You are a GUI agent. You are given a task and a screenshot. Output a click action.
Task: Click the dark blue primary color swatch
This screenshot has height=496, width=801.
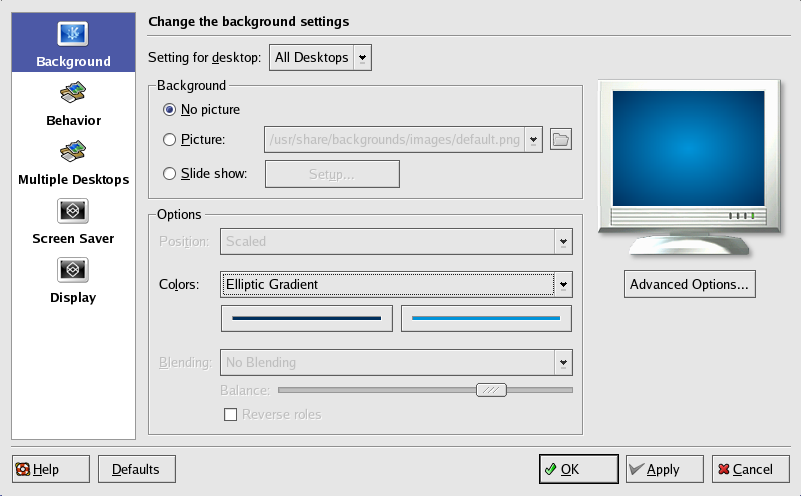click(306, 319)
